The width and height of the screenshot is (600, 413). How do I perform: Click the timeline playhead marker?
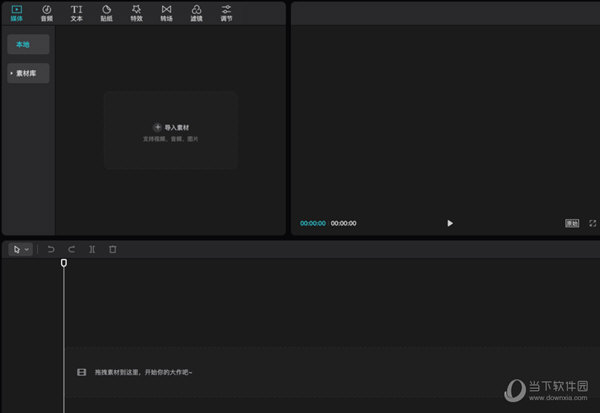tap(64, 263)
